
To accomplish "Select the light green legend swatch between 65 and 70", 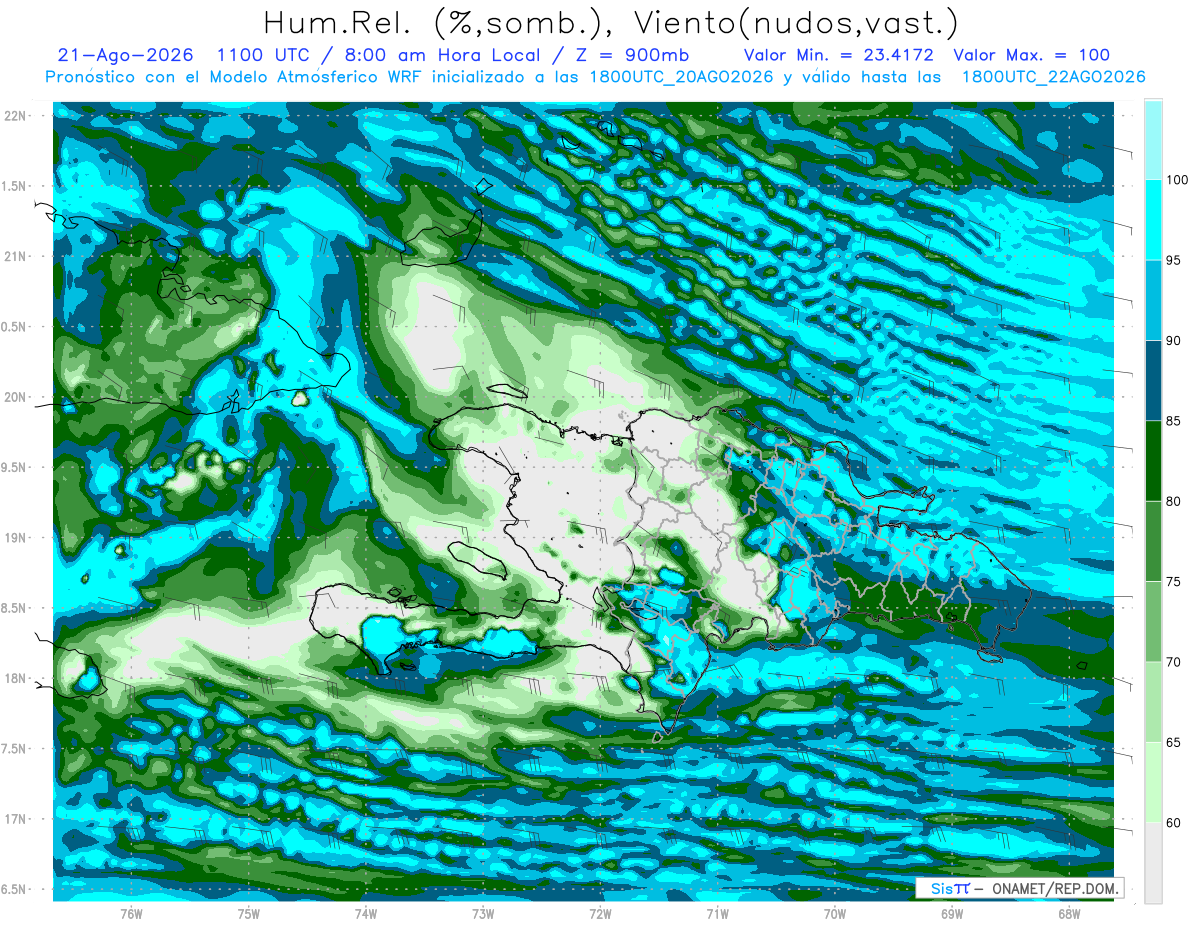I will [x=1152, y=702].
